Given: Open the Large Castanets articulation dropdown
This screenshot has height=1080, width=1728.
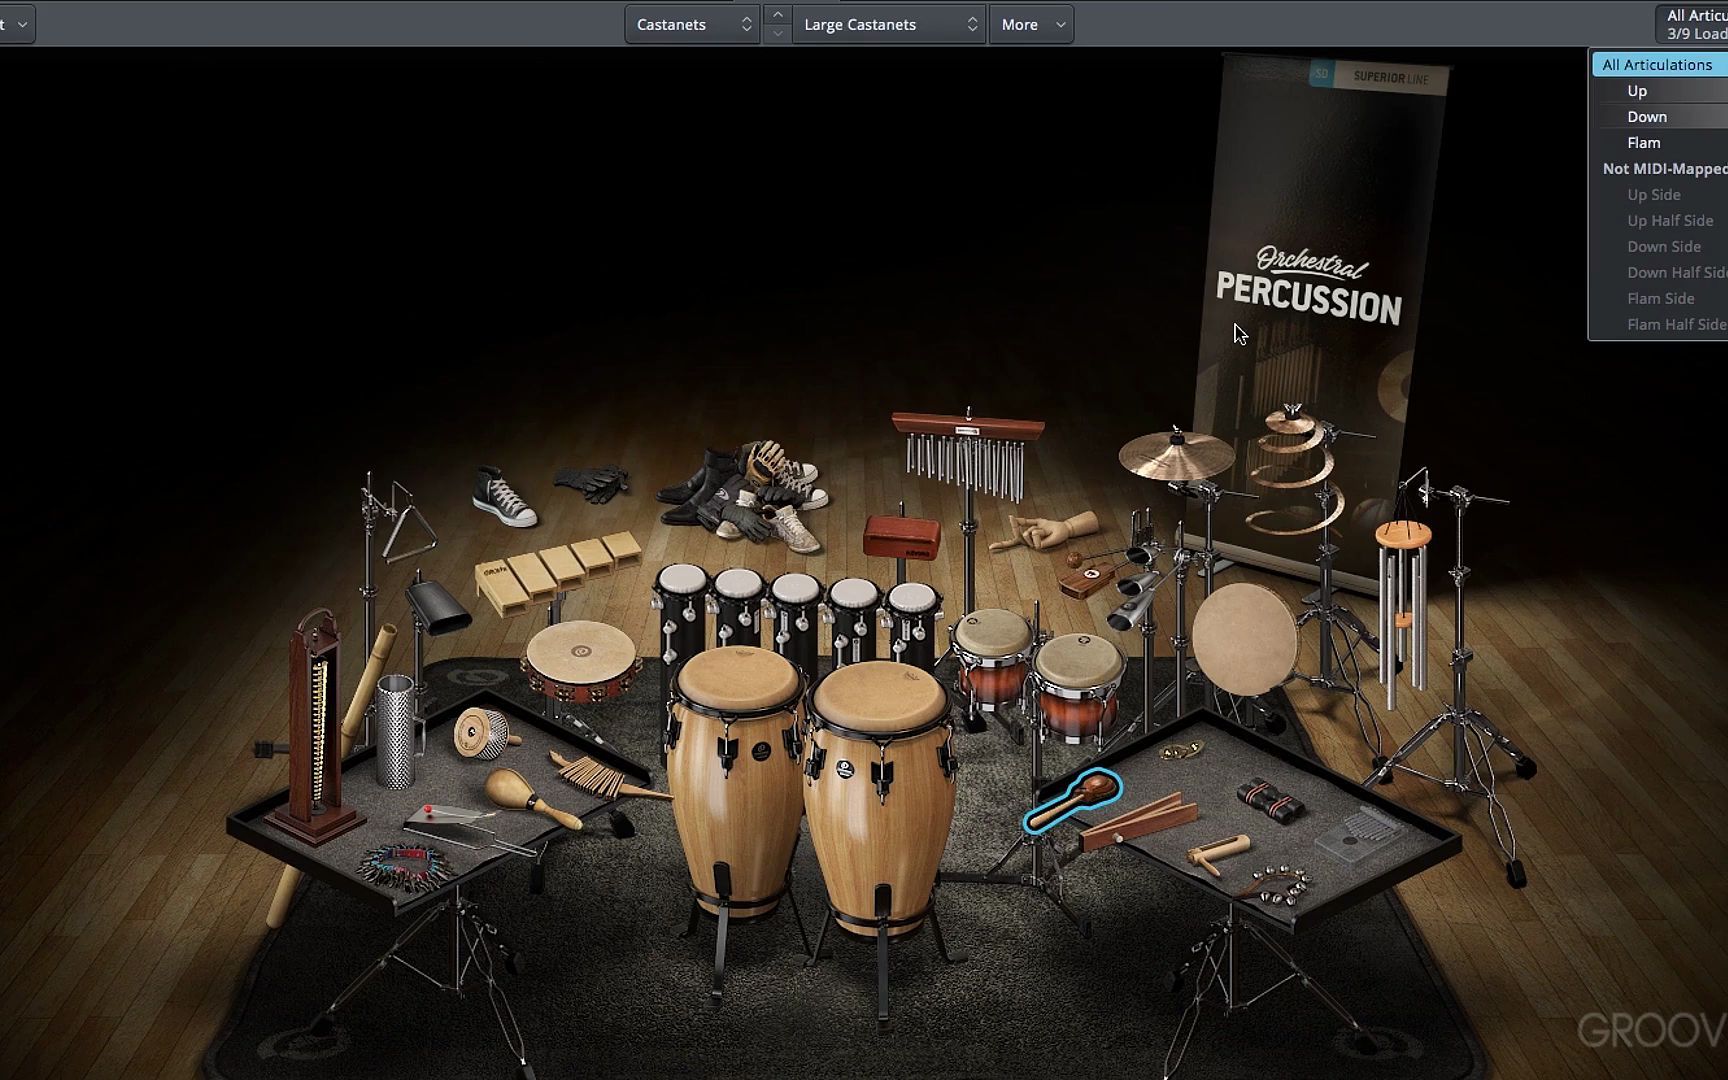Looking at the screenshot, I should coord(885,24).
